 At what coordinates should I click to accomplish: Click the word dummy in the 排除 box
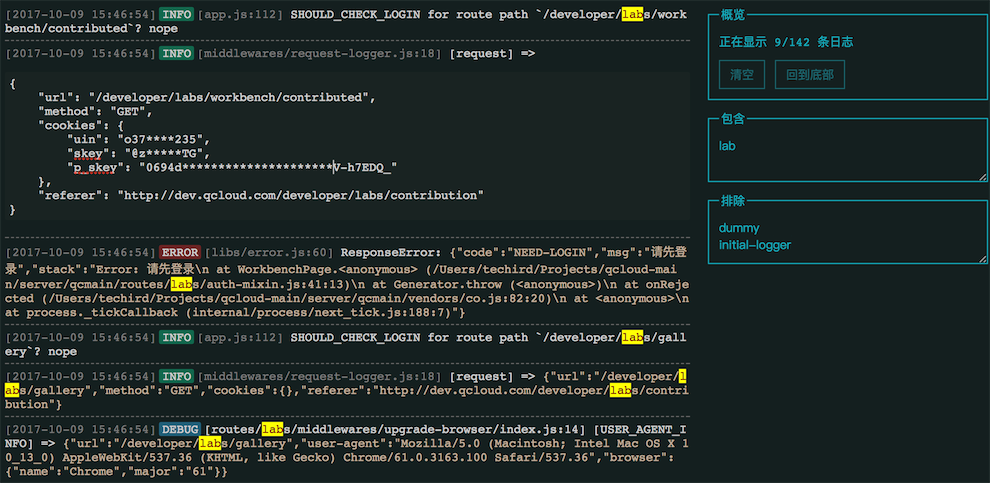(x=739, y=228)
